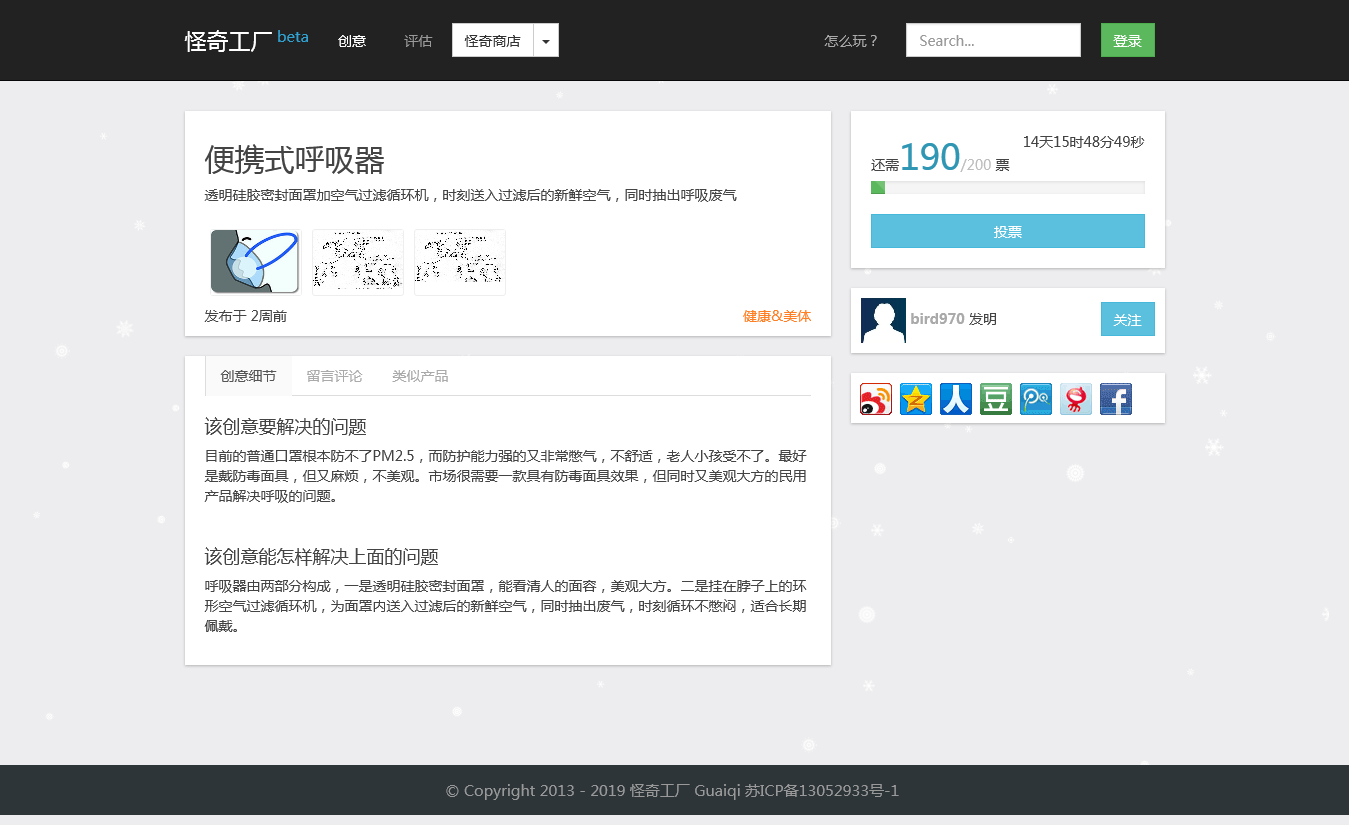Share to Sina Weibo icon

click(876, 399)
